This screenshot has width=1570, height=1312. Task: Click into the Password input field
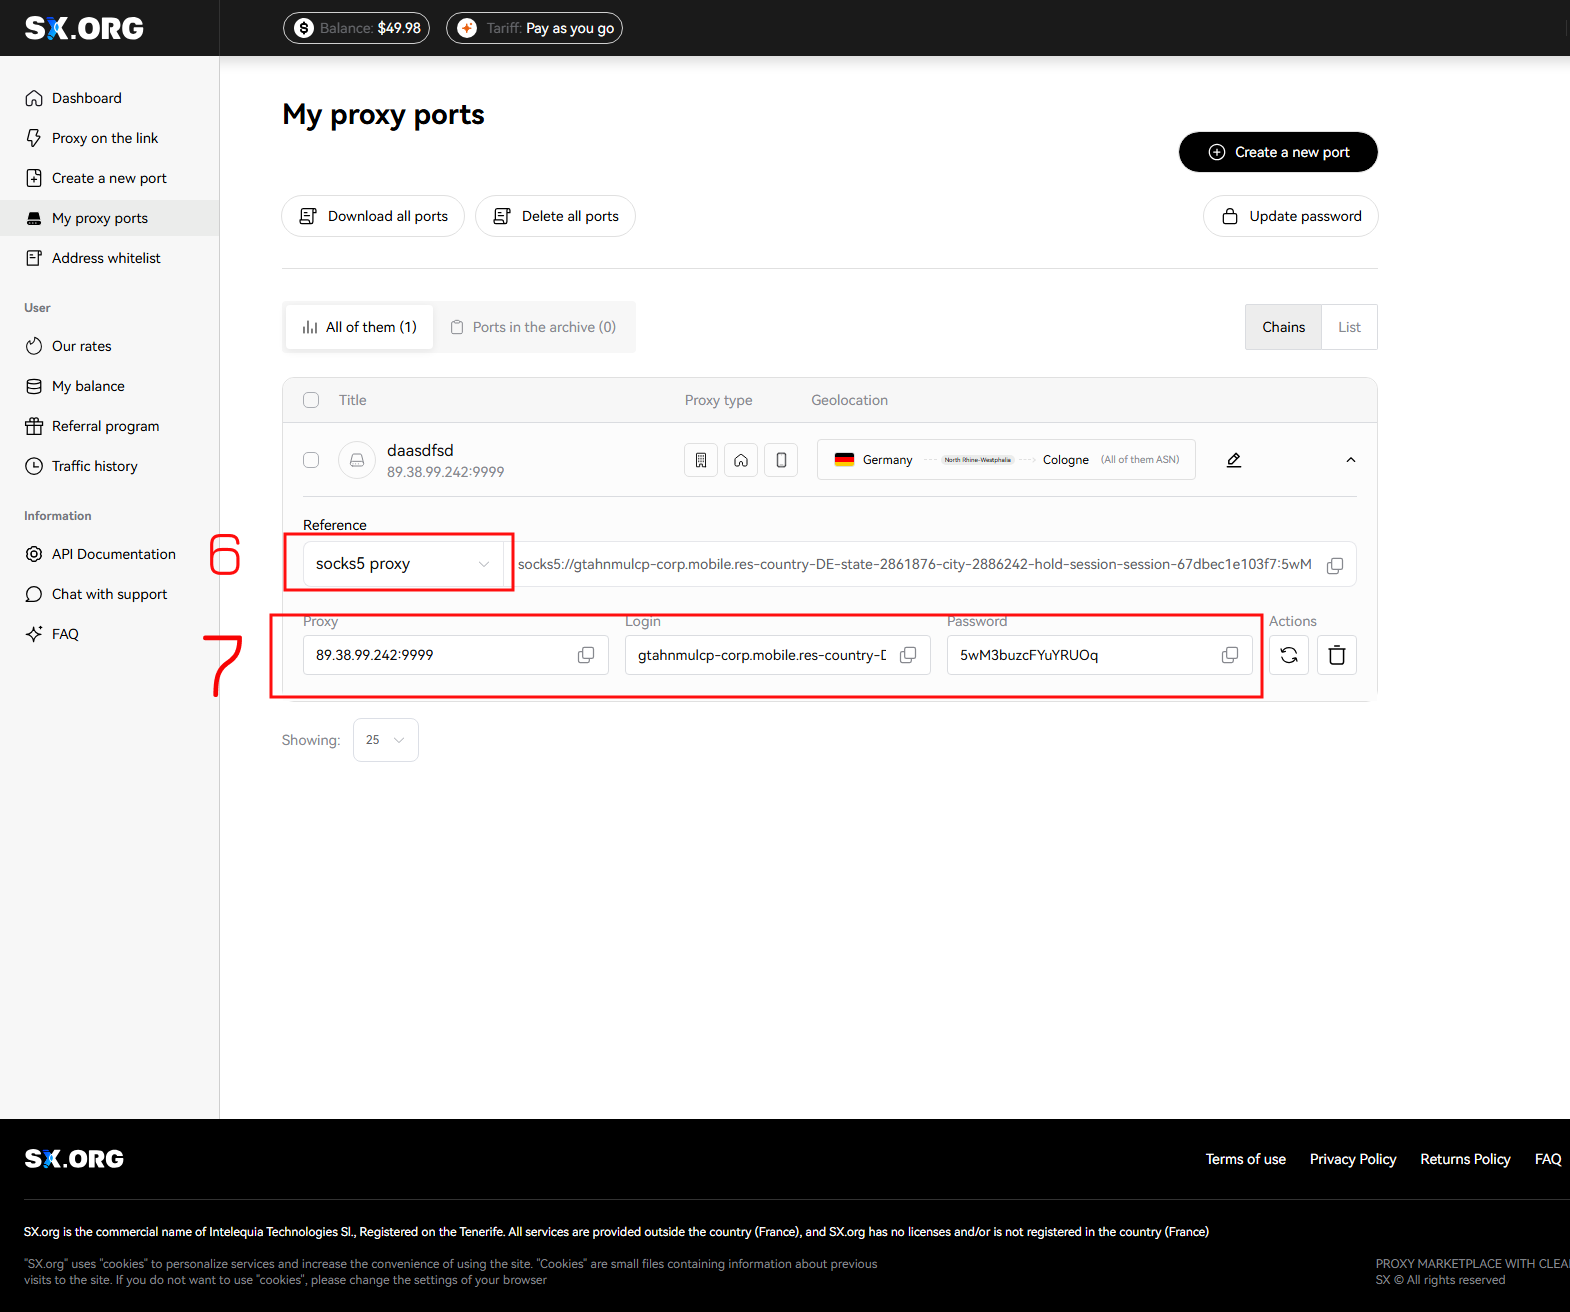click(x=1080, y=655)
